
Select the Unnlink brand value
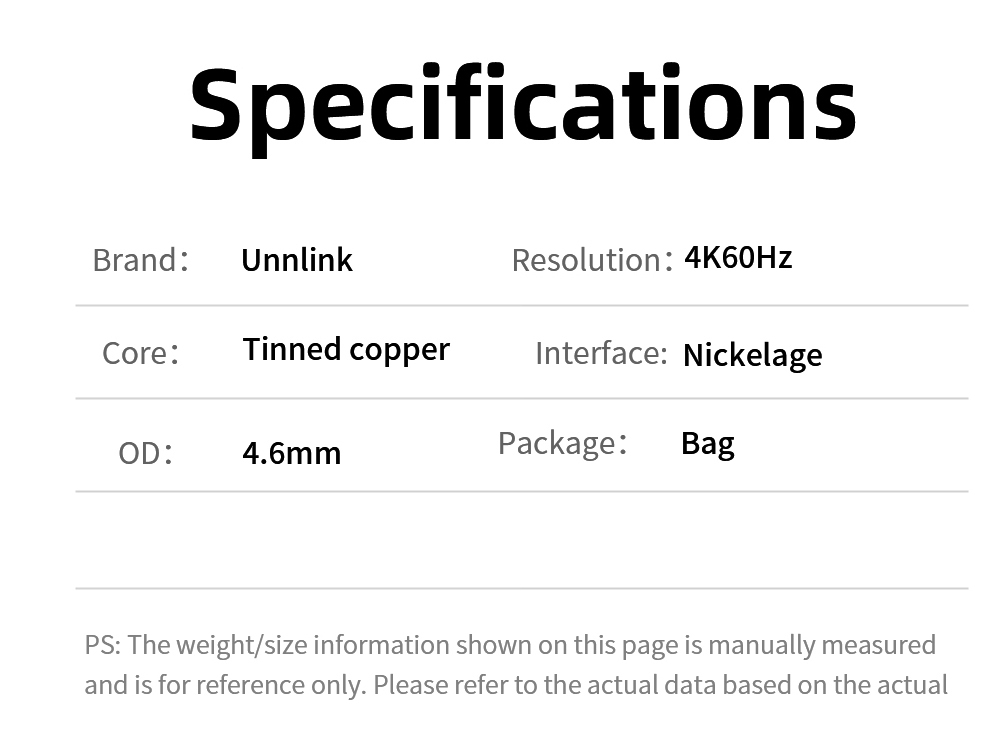point(297,260)
